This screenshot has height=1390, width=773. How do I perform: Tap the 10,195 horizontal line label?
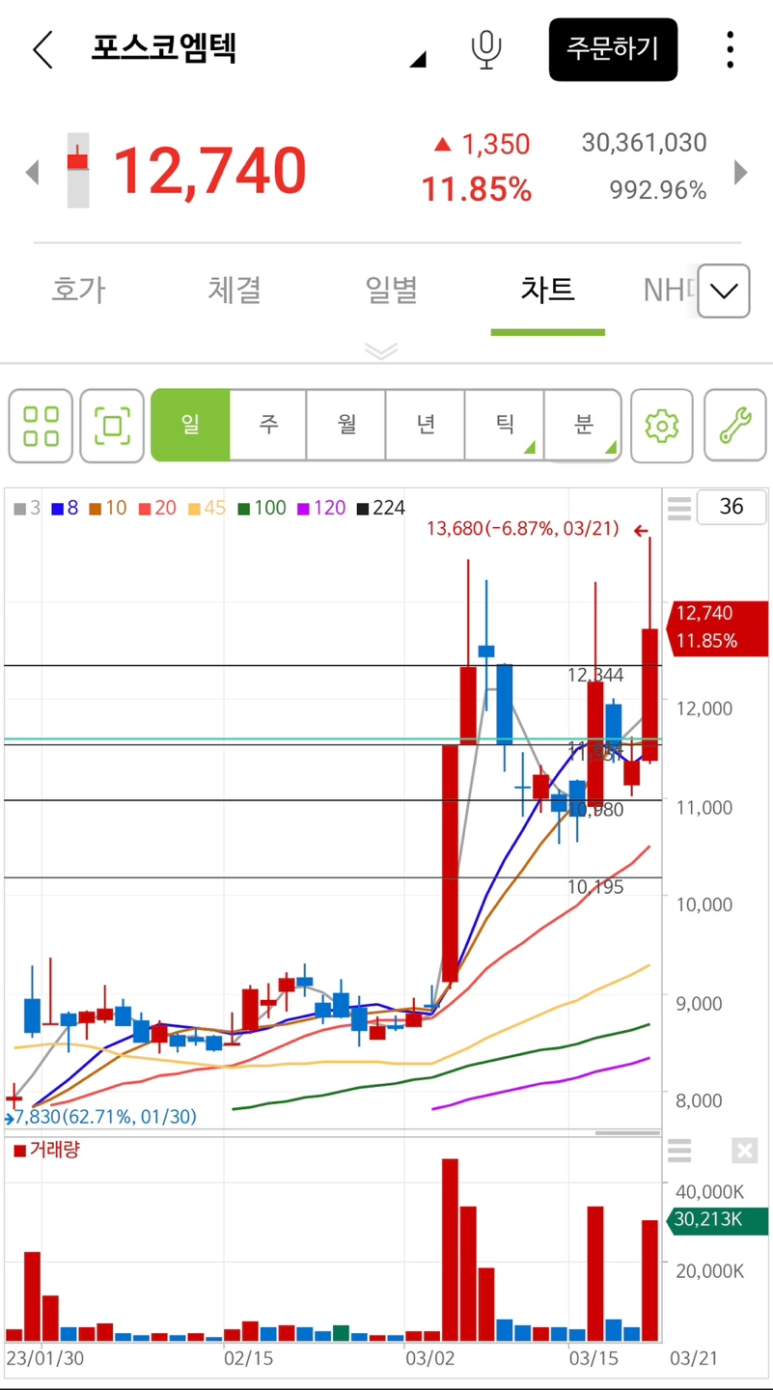[x=595, y=887]
